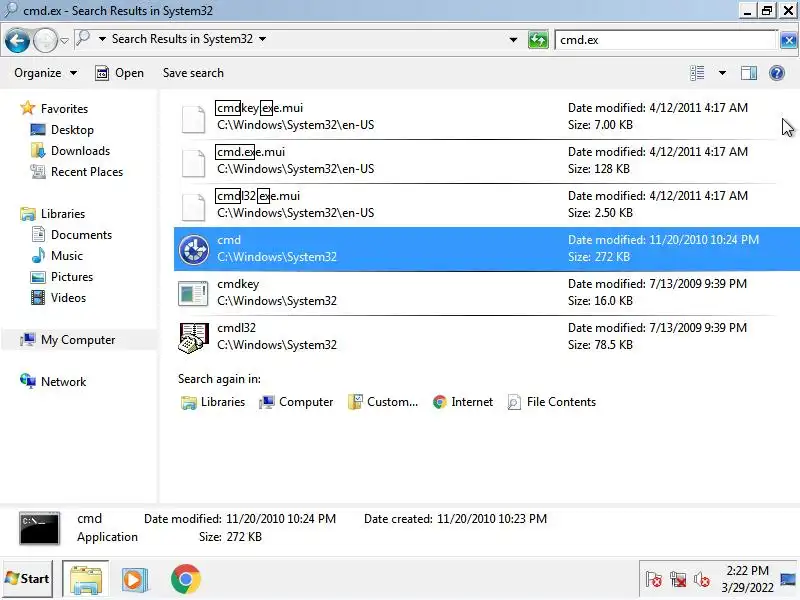The height and width of the screenshot is (600, 800).
Task: Open the view options dropdown arrow
Action: [x=722, y=73]
